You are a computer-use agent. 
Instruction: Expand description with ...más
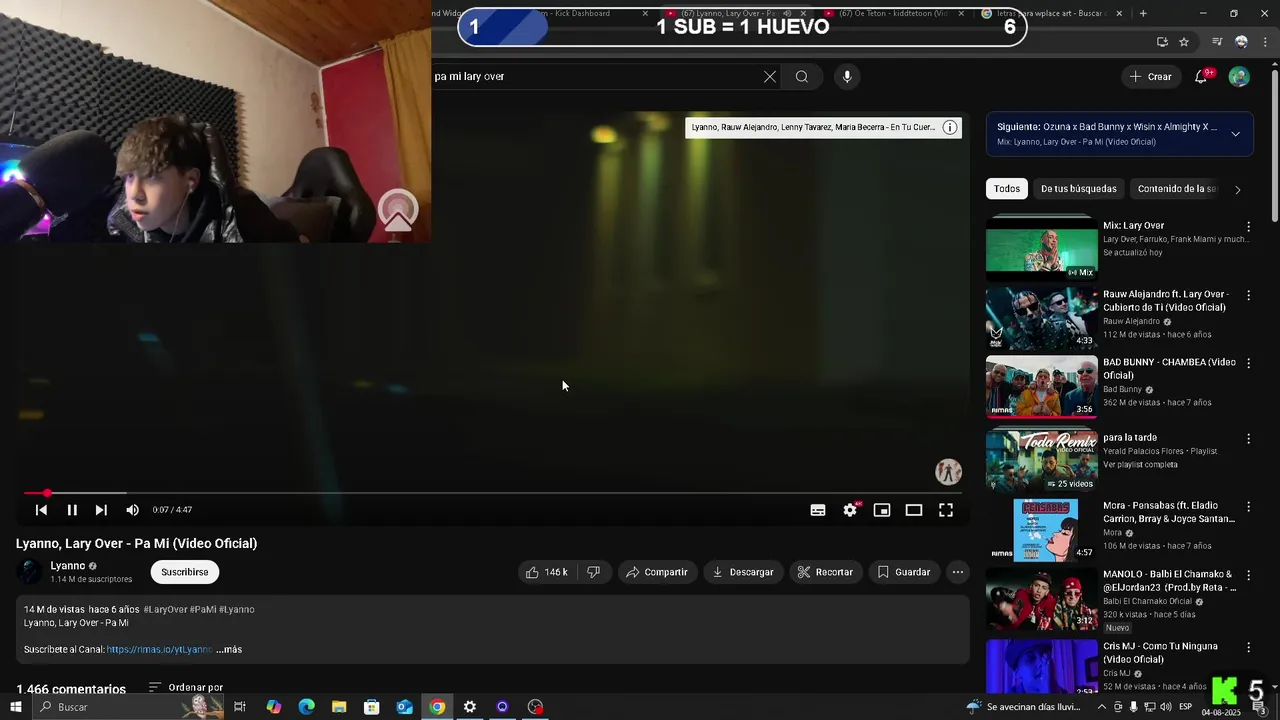[x=229, y=650]
